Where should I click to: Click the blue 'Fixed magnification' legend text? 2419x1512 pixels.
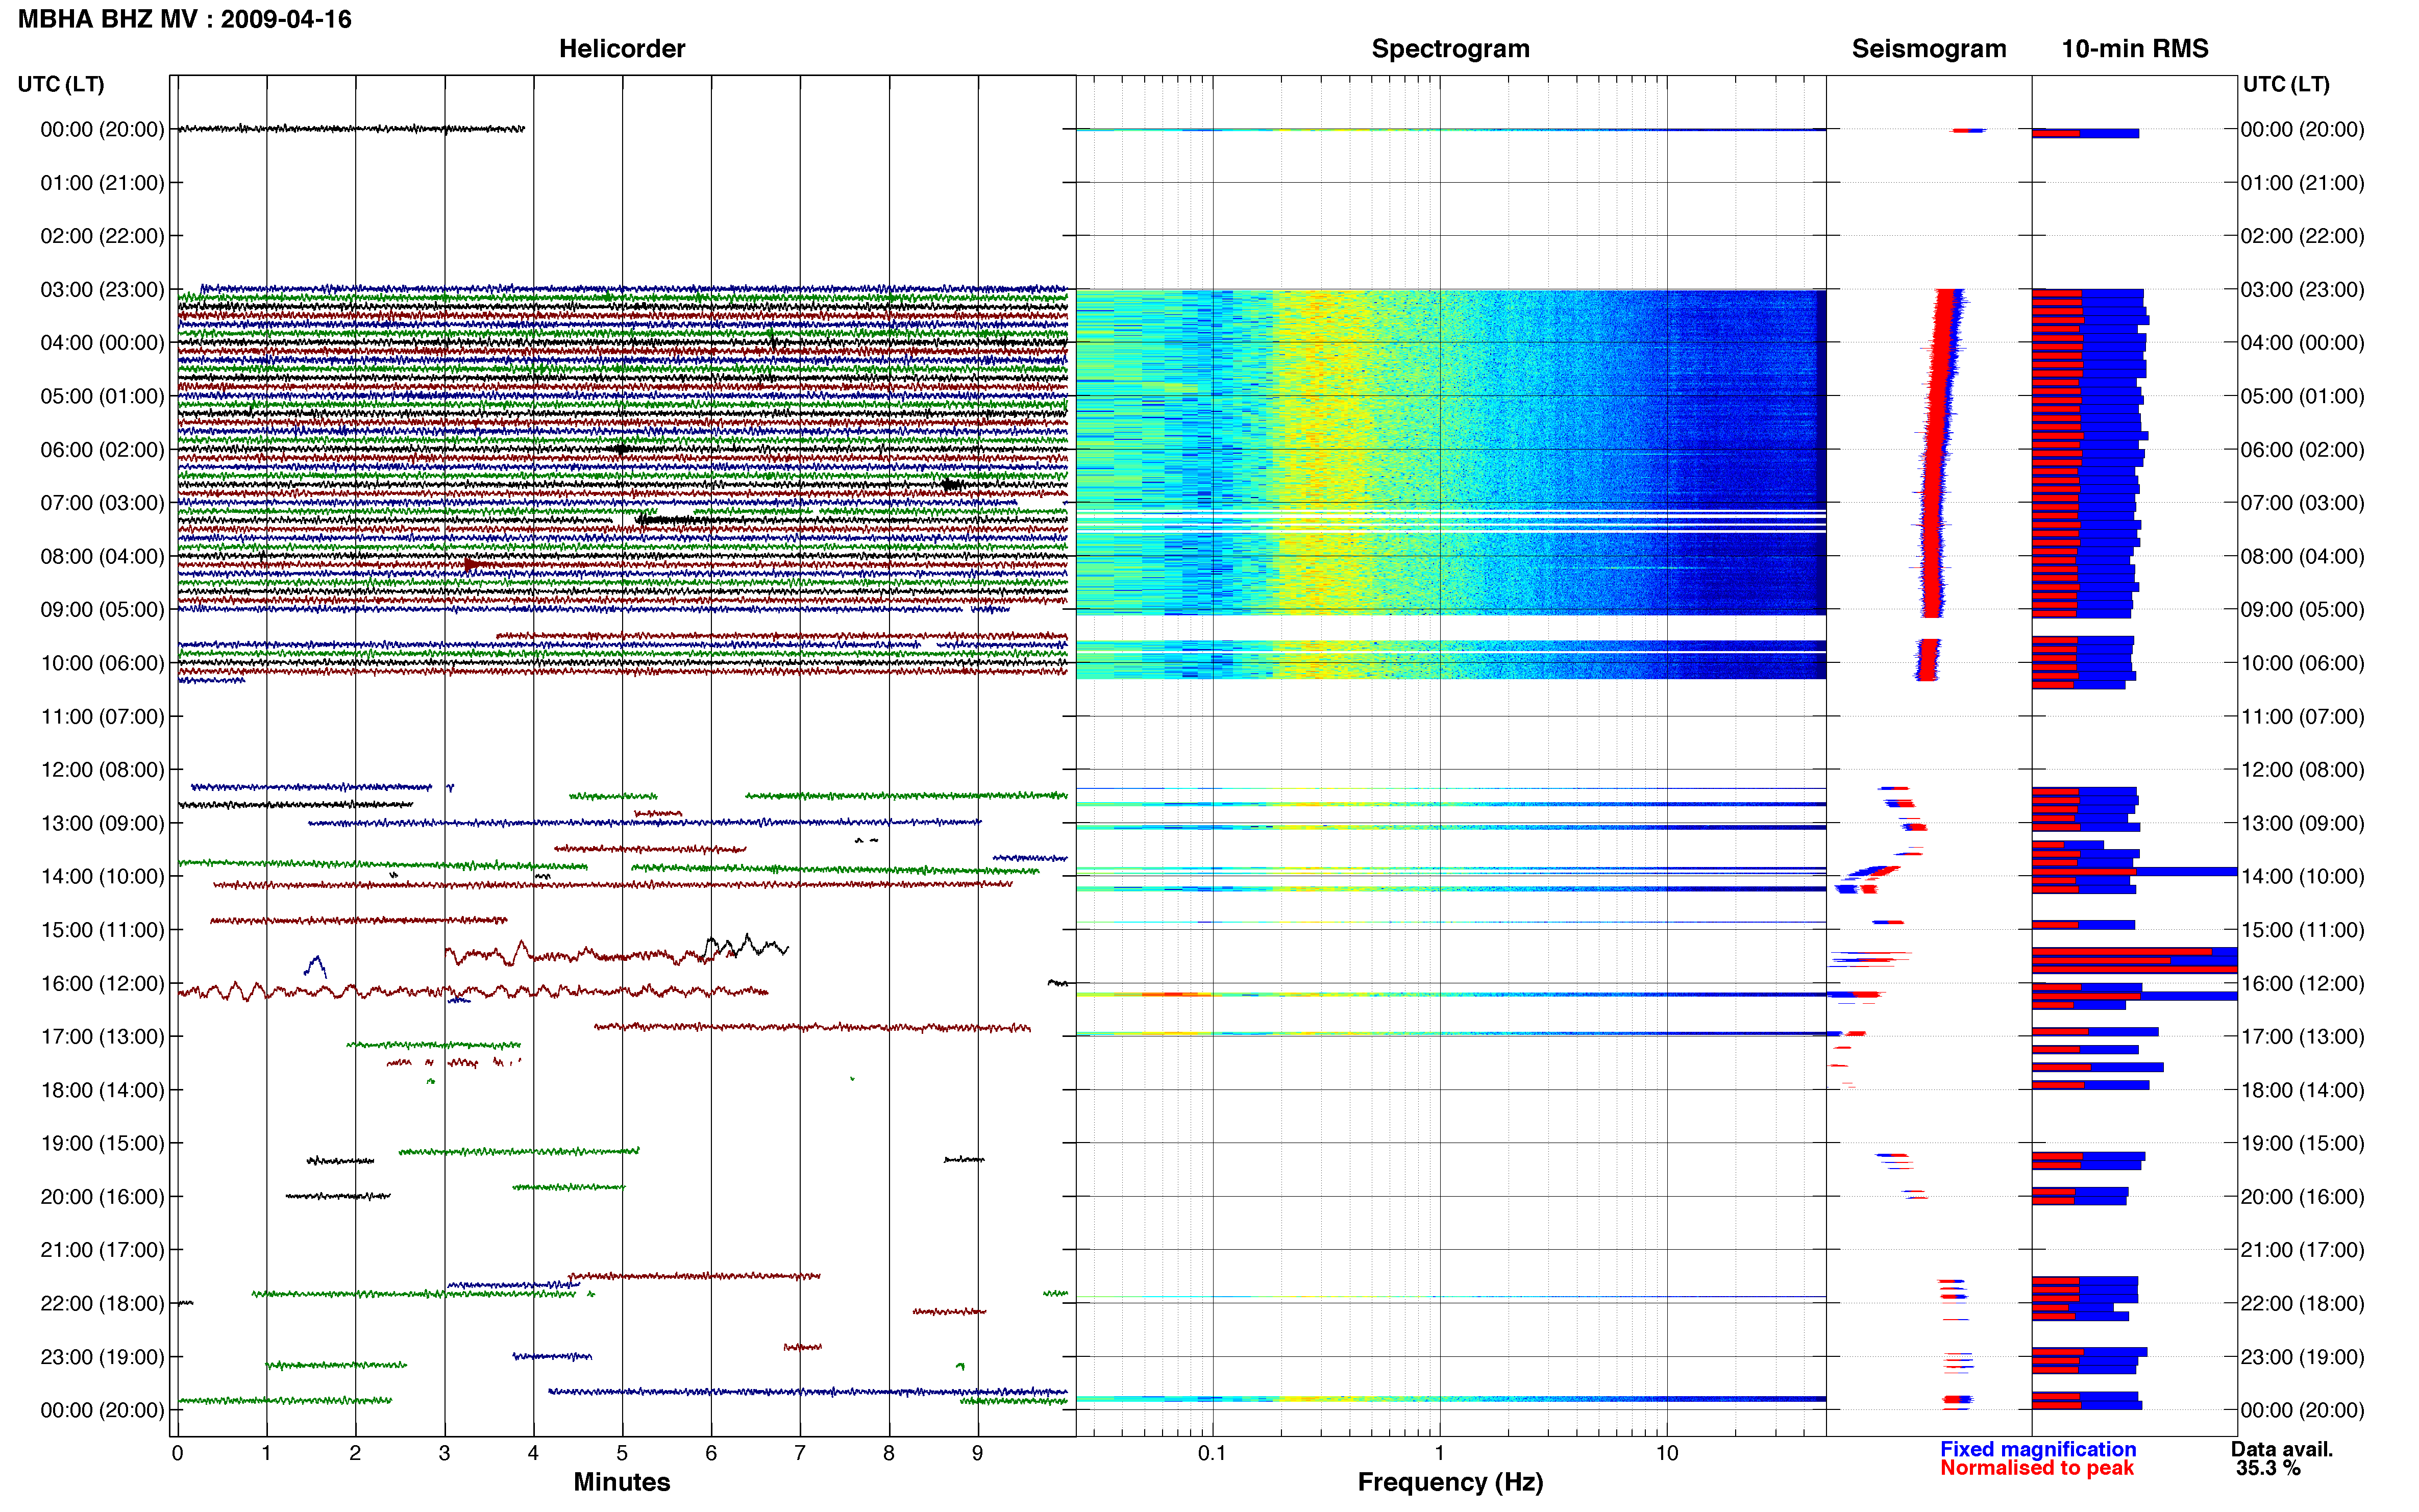pyautogui.click(x=2038, y=1450)
